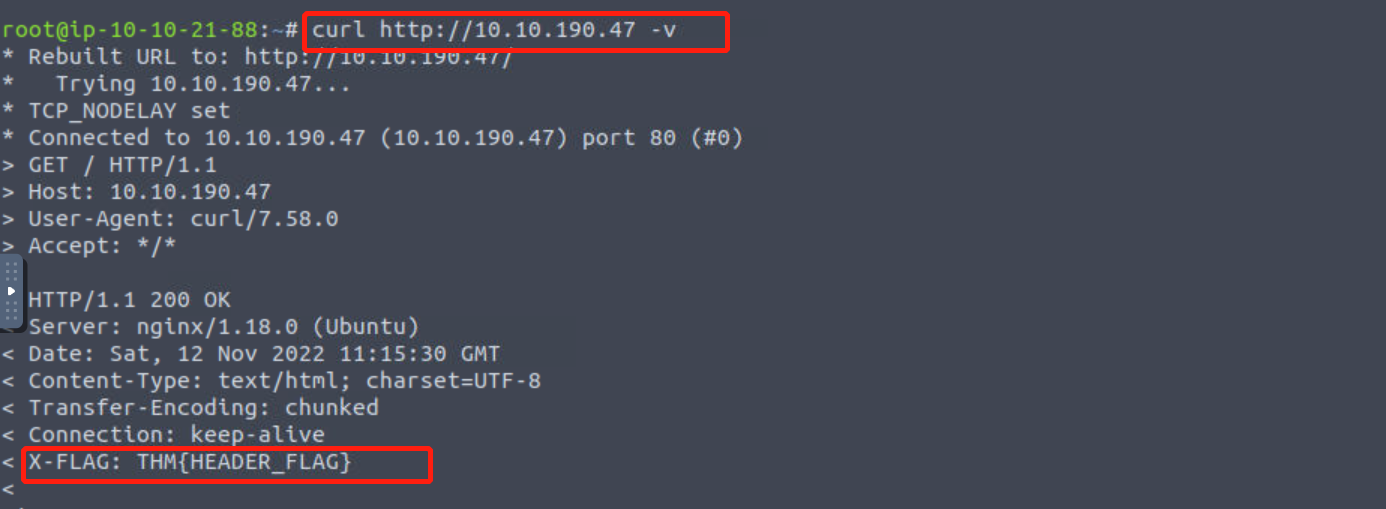Click the HTTP/1.1 200 OK status line
Viewport: 1386px width, 509px height.
tap(130, 300)
